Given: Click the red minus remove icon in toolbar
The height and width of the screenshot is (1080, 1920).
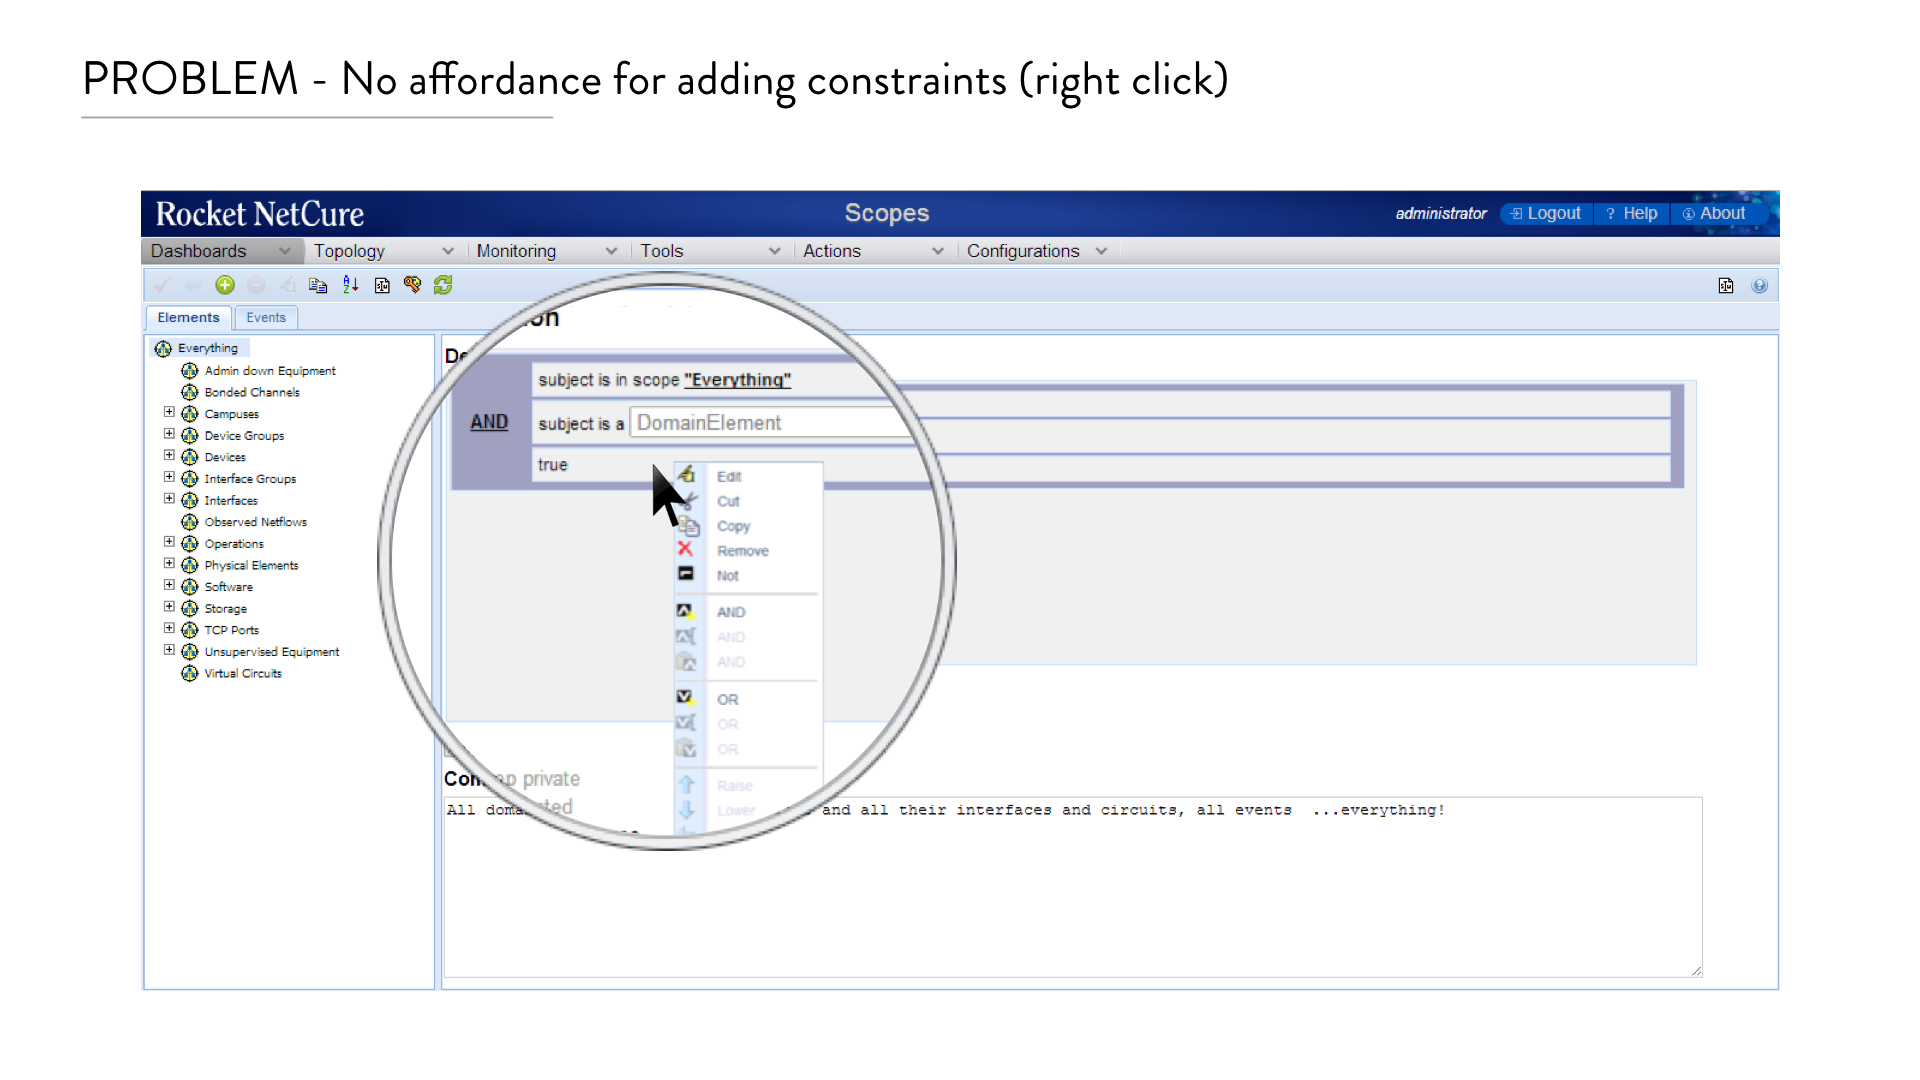Looking at the screenshot, I should (256, 286).
